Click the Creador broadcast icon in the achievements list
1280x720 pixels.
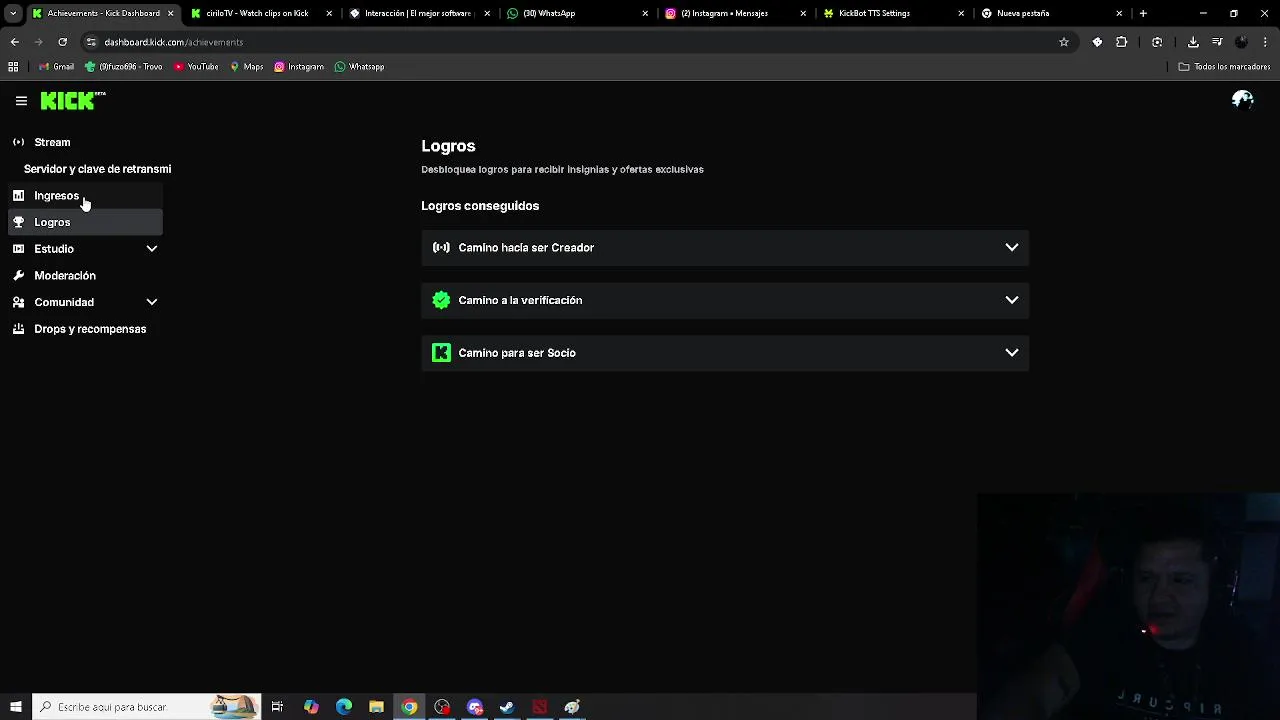coord(441,247)
